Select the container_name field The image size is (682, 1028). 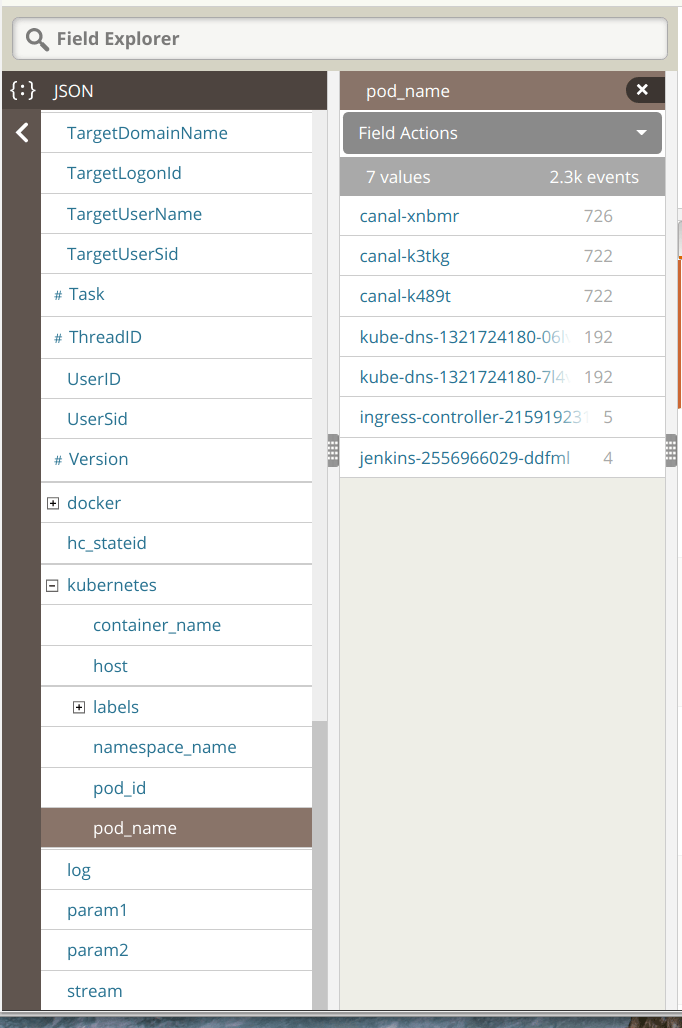click(157, 625)
